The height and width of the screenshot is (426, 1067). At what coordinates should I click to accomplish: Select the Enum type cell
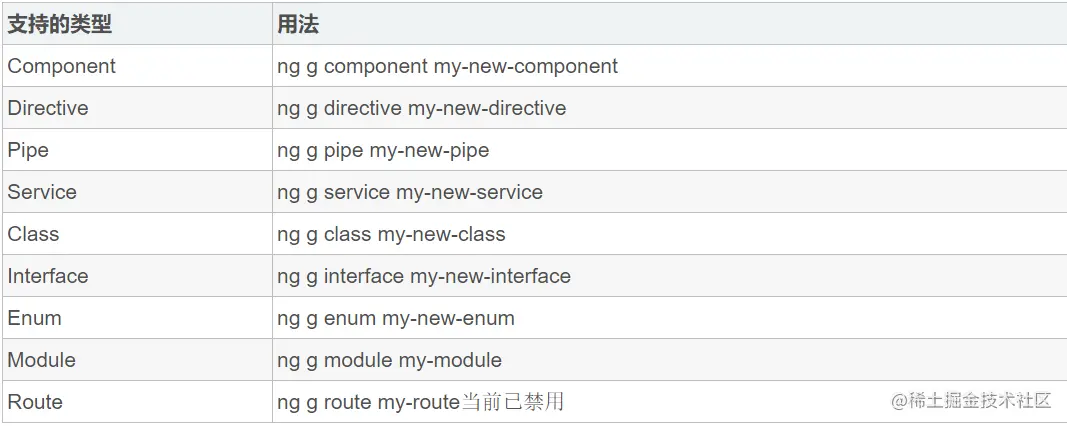click(35, 318)
